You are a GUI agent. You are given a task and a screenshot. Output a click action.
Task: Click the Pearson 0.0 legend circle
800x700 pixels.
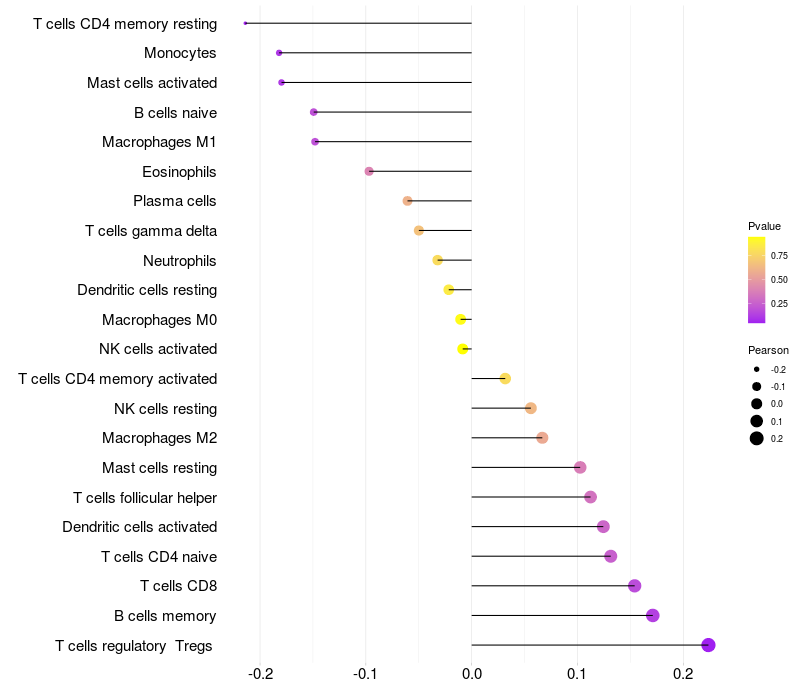757,404
